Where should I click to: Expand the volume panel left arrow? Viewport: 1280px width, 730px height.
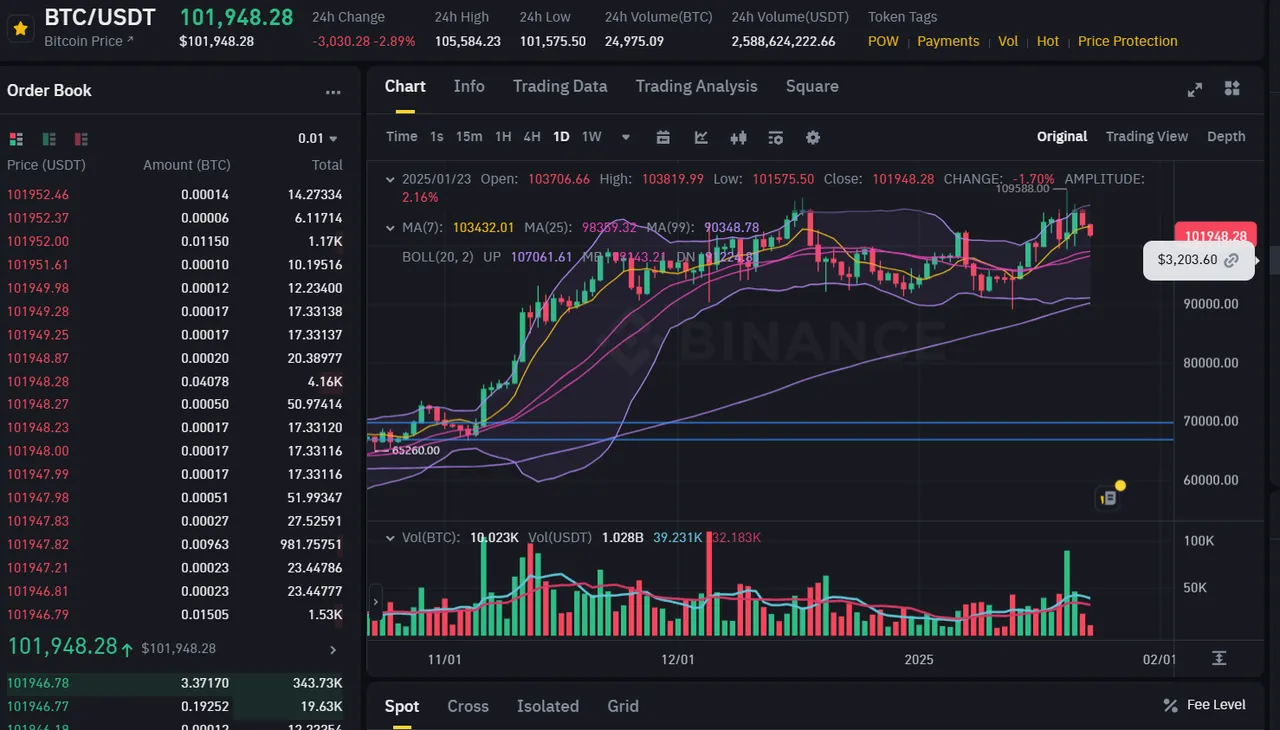[376, 603]
